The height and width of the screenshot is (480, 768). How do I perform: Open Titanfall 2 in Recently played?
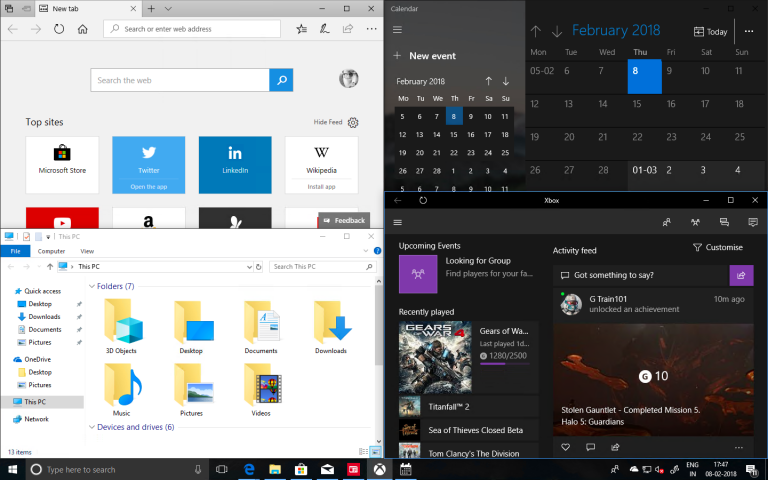(x=468, y=407)
